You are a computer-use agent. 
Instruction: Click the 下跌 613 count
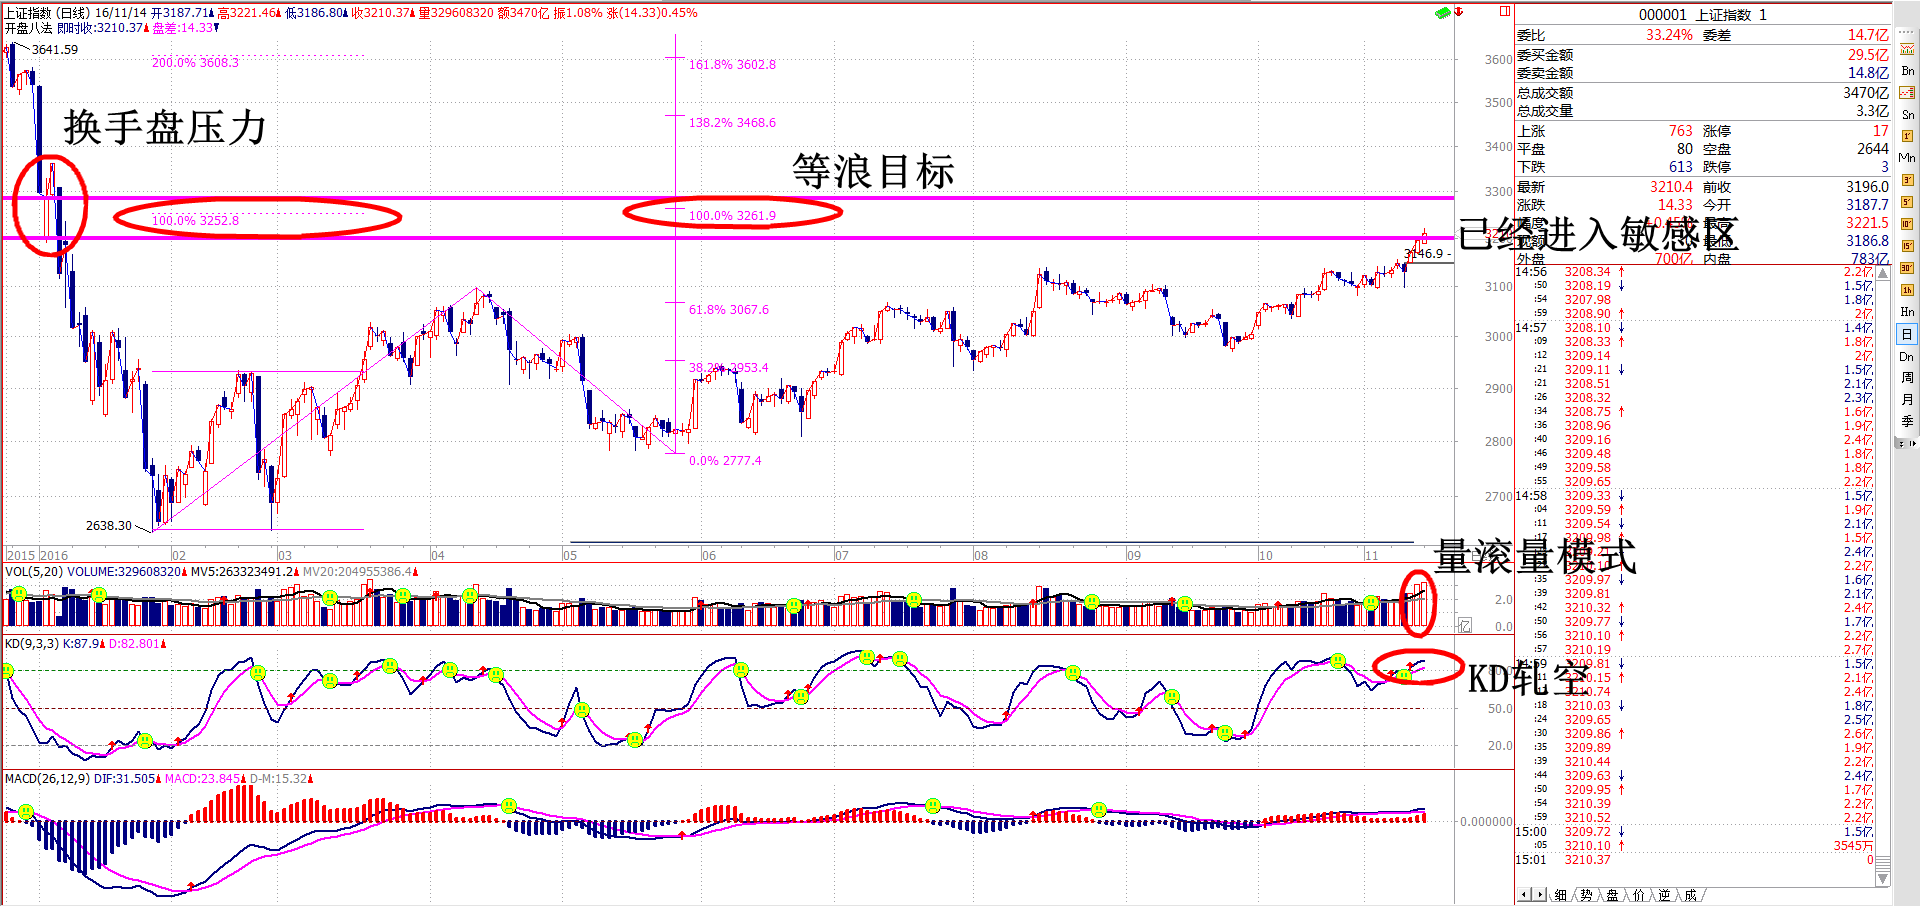pos(1681,167)
